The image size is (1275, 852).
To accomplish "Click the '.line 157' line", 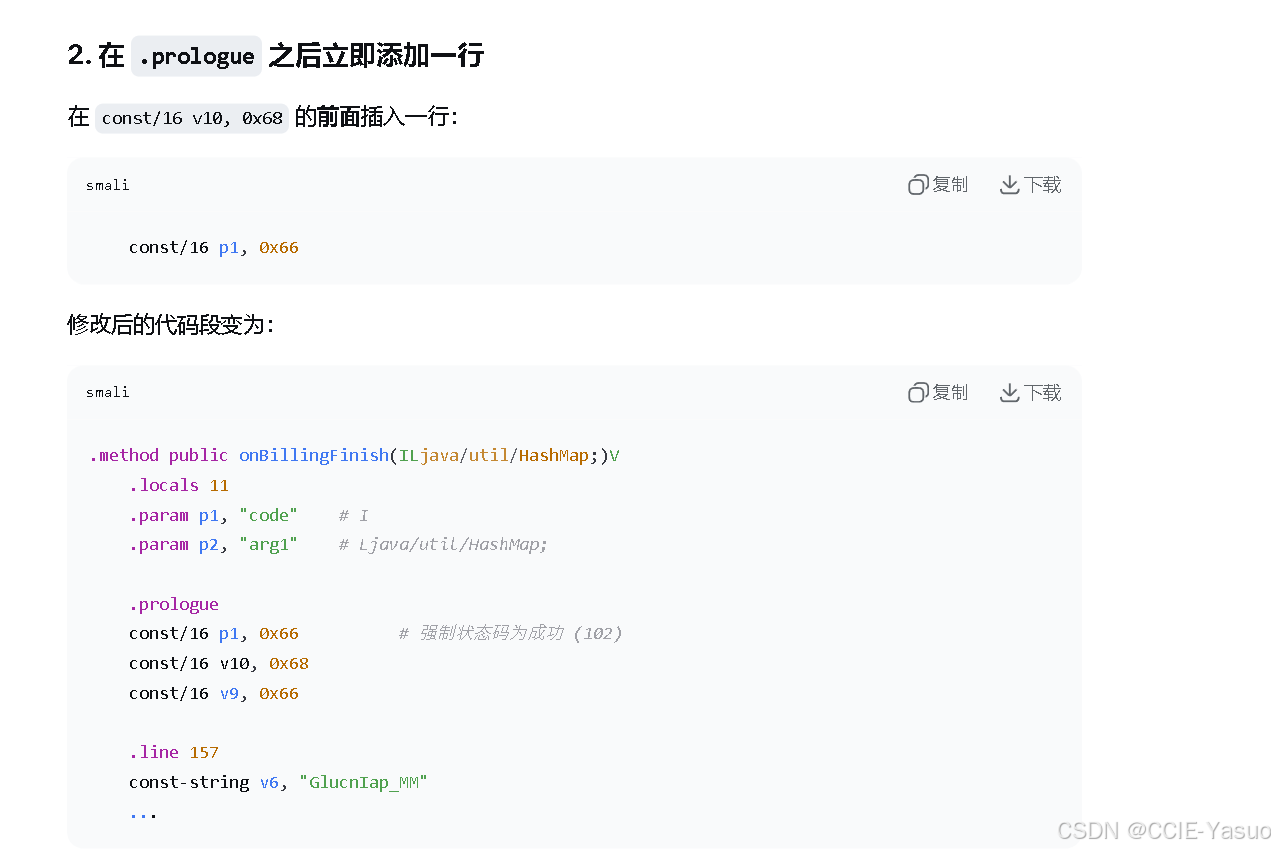I will [174, 752].
